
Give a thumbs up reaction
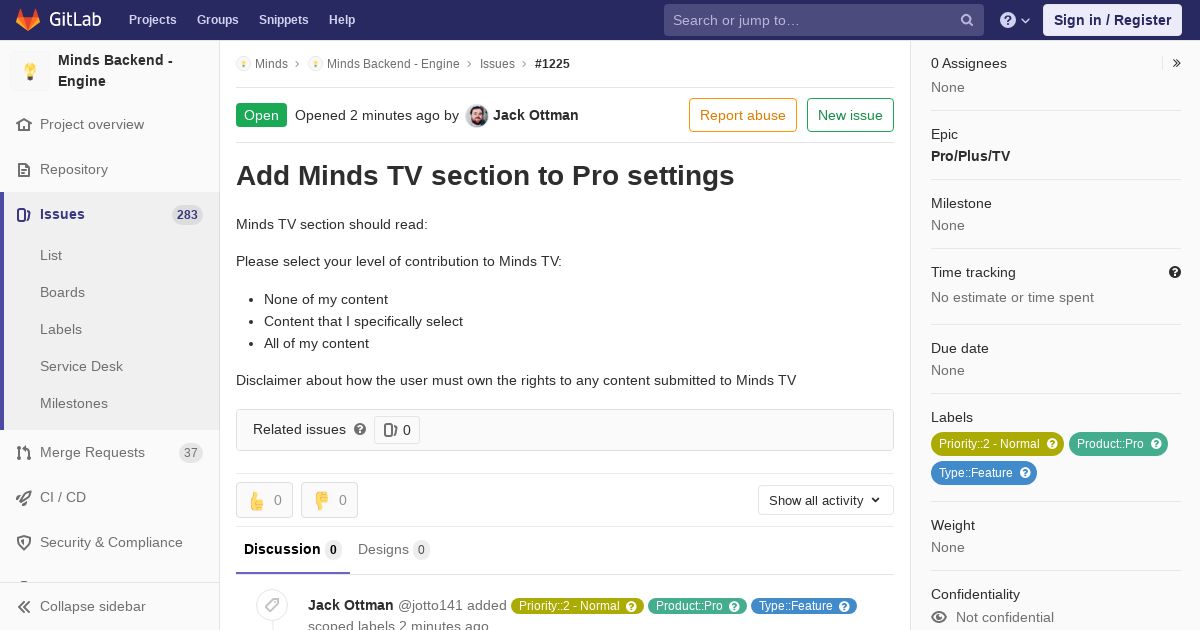click(x=264, y=500)
